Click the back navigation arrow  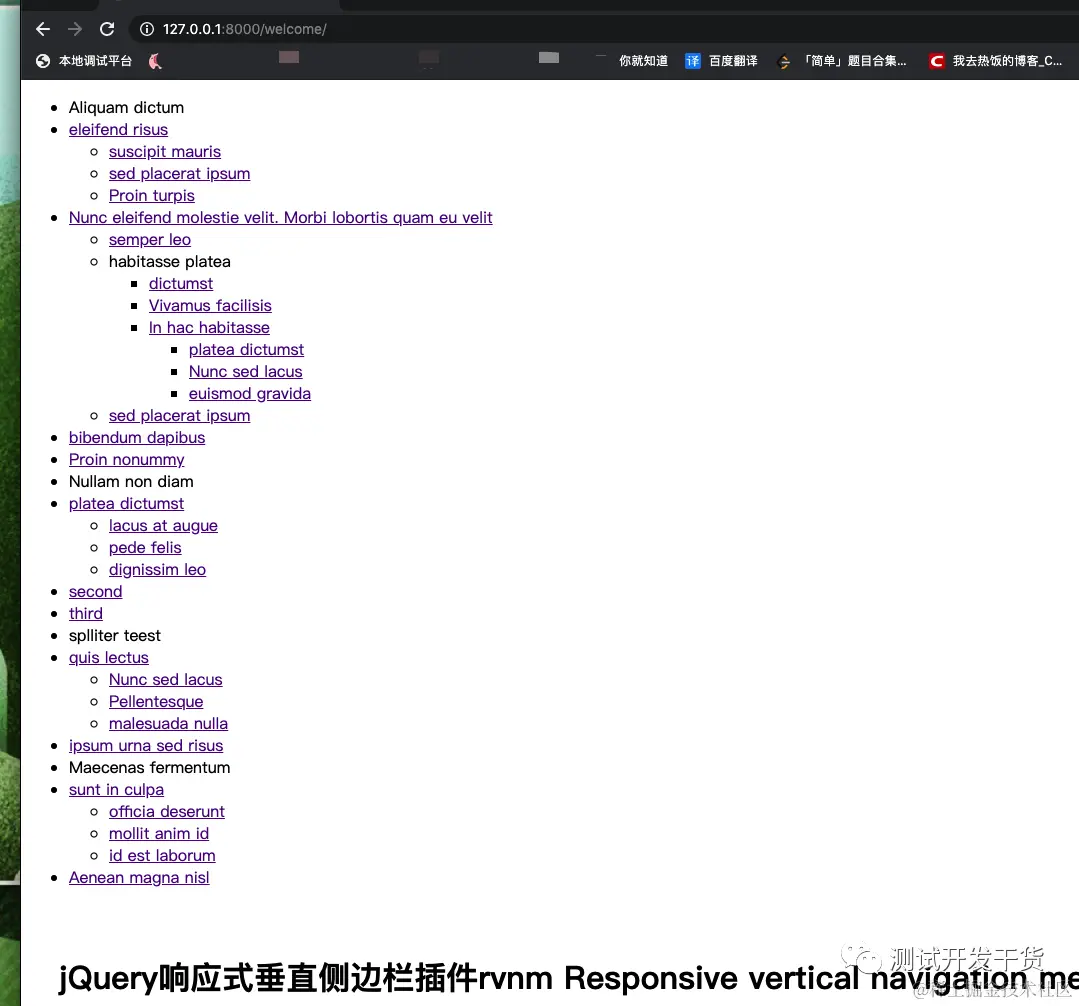tap(42, 29)
